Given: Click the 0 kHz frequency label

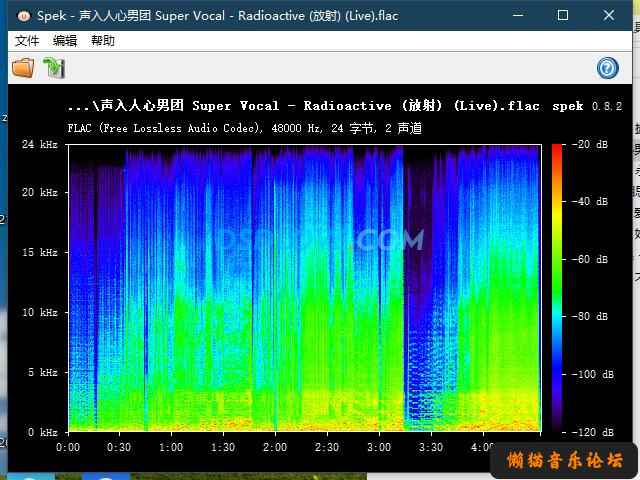Looking at the screenshot, I should coord(42,432).
